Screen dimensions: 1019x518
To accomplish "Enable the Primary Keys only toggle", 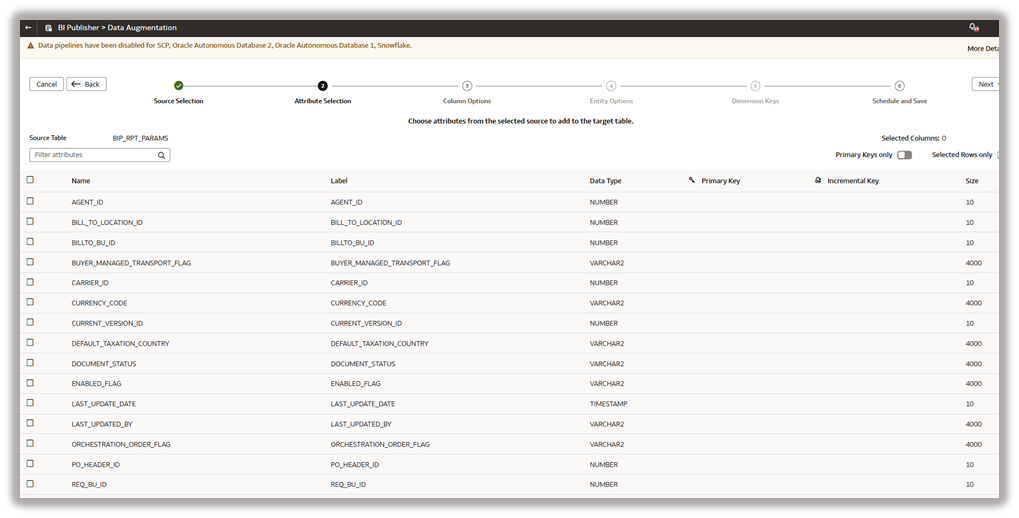I will [x=905, y=155].
